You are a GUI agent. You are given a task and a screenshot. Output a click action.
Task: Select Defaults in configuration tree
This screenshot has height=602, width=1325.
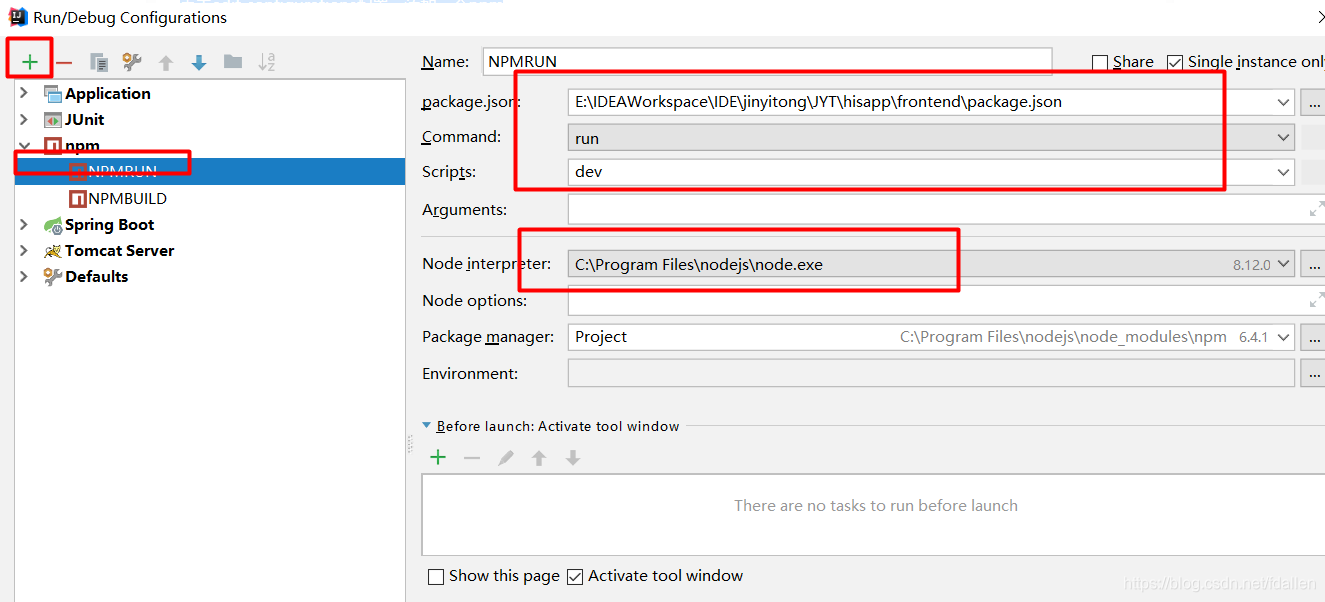point(97,276)
